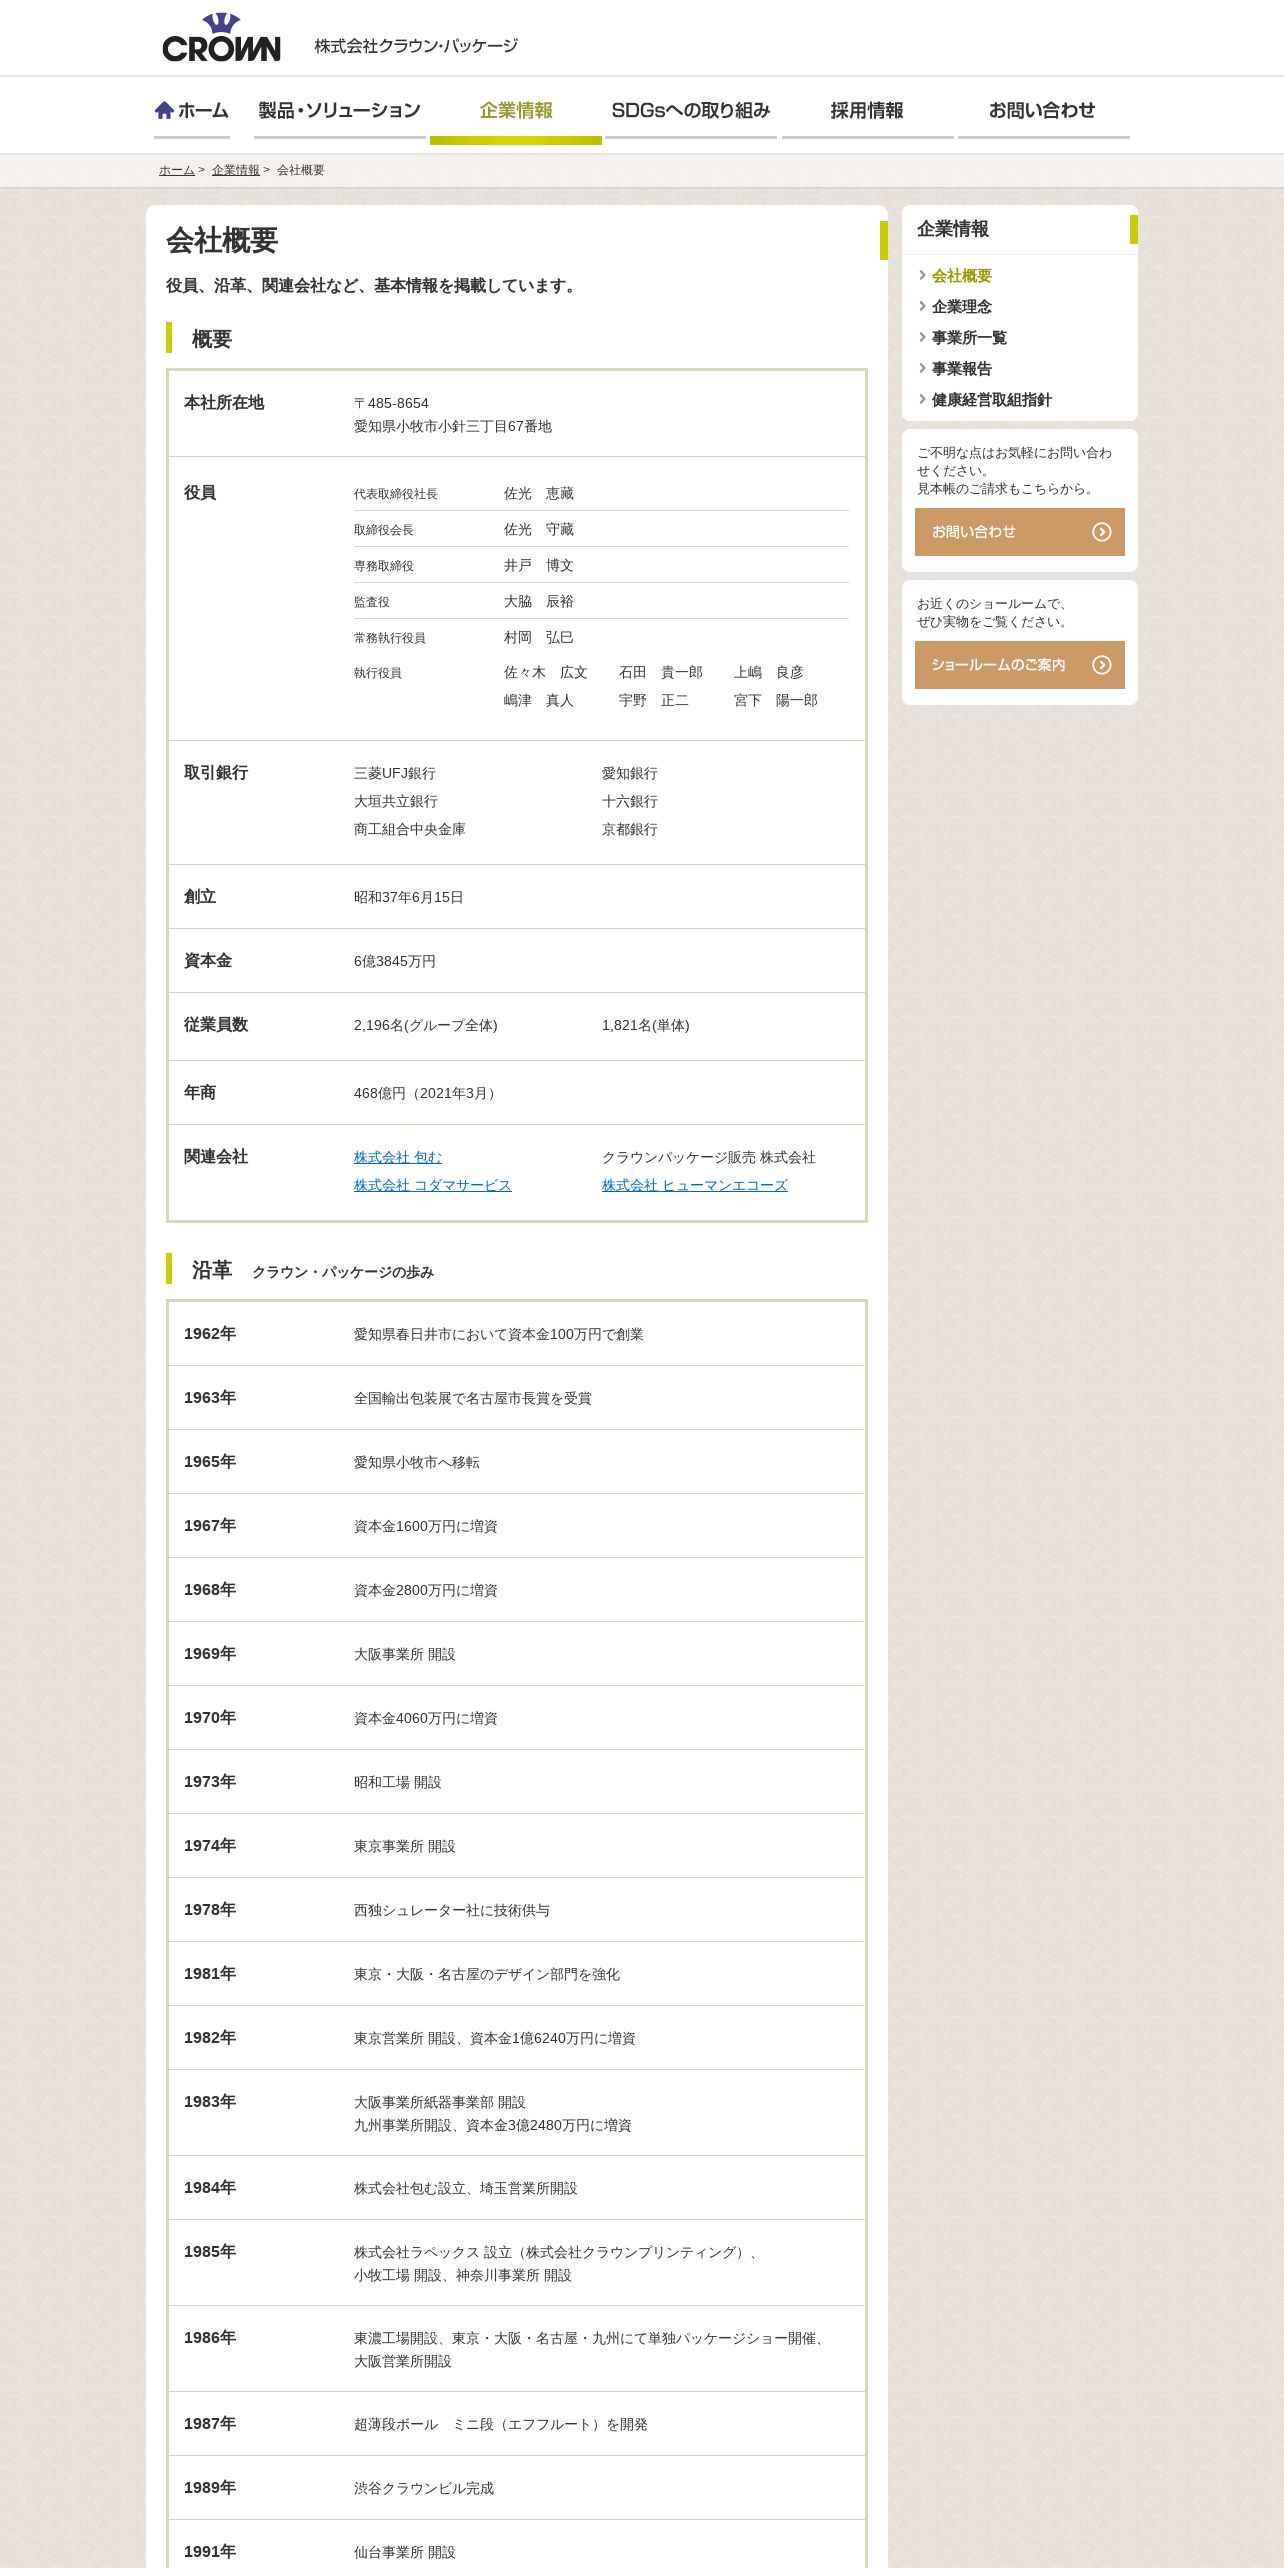Screen dimensions: 1284x2568
Task: Click bank name 三菱UFJ銀行
Action: pos(395,773)
